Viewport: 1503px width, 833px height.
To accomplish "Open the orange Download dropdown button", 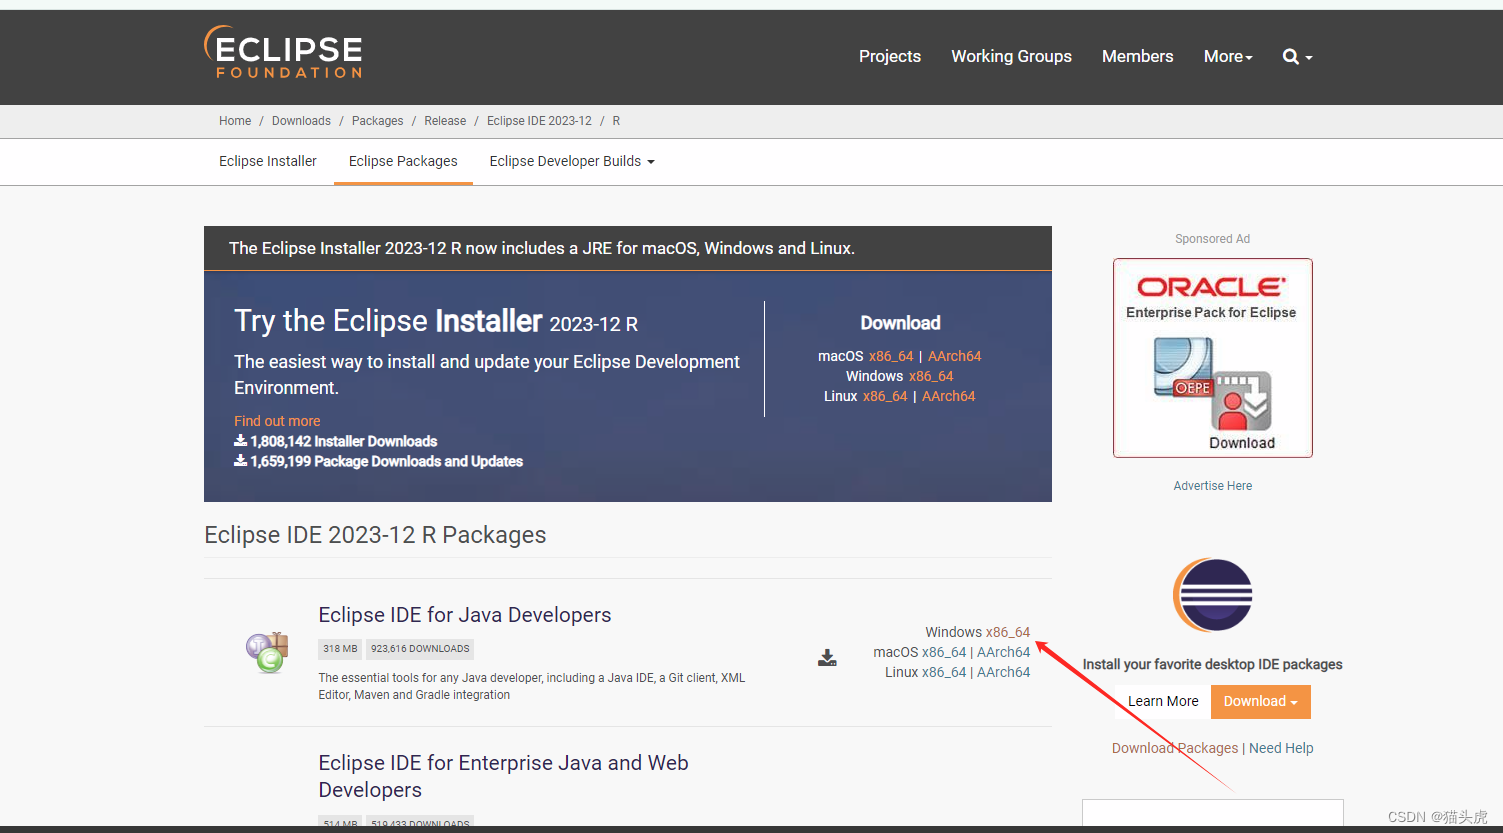I will click(x=1260, y=701).
